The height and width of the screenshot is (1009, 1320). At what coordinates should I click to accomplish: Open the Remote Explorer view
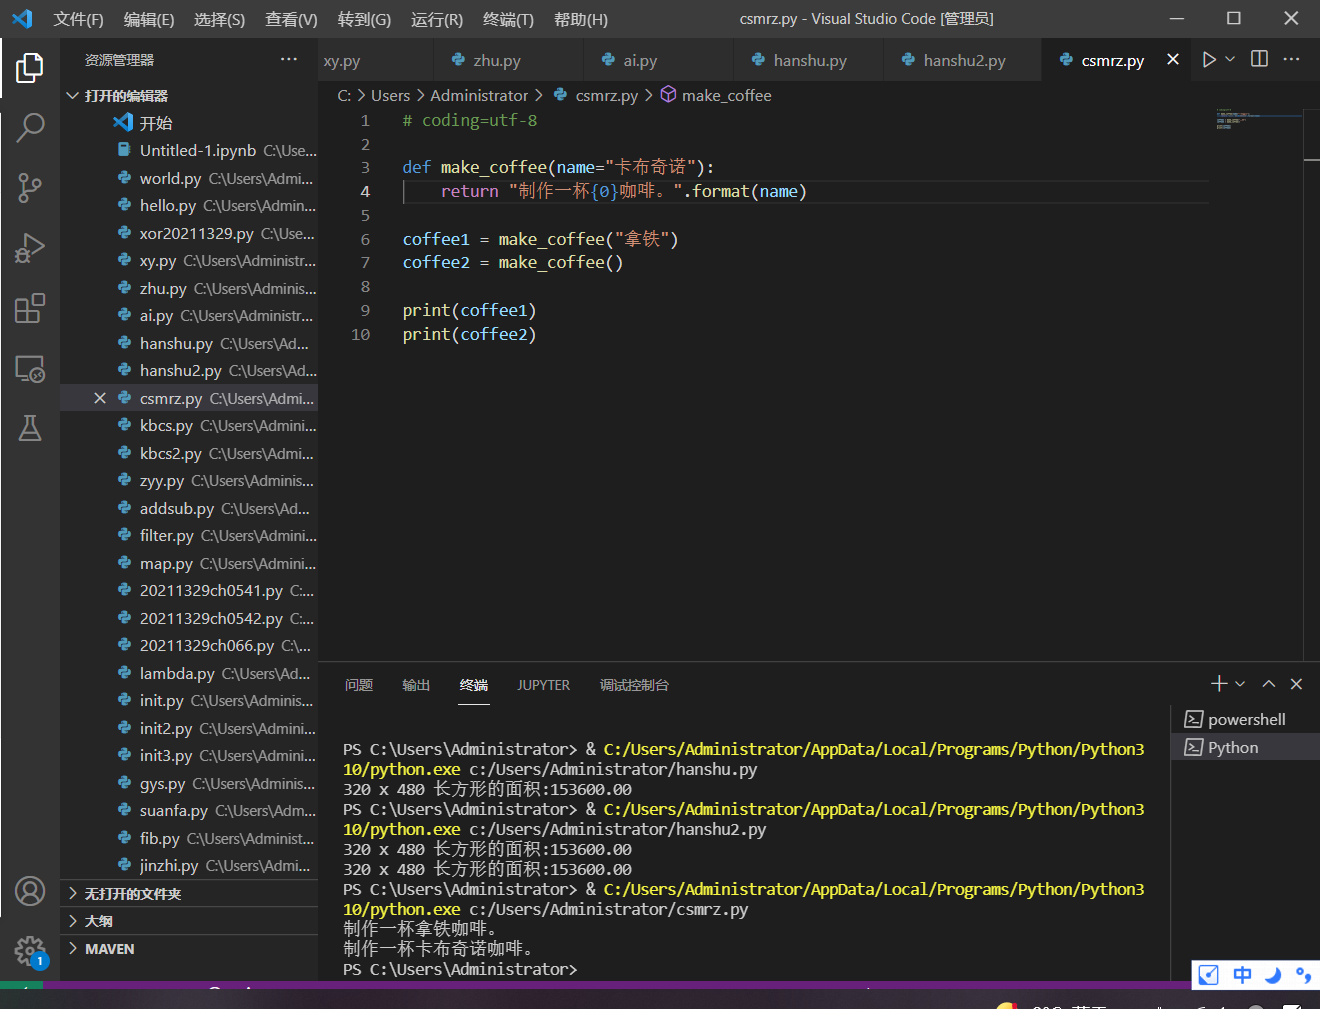30,369
